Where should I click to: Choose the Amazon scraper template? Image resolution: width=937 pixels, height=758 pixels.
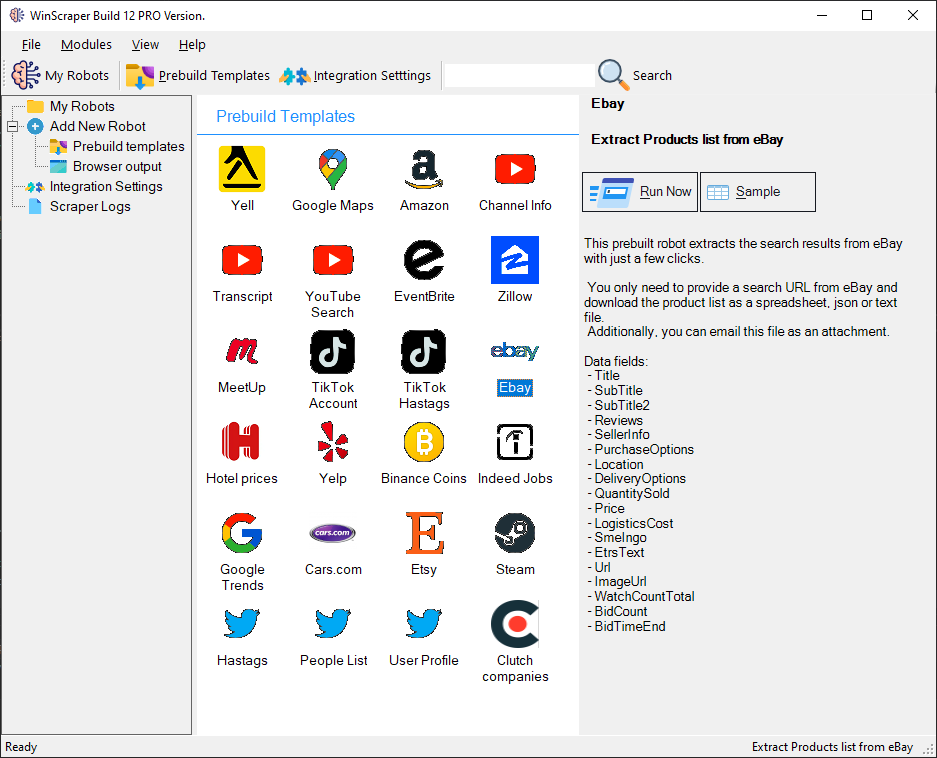click(x=424, y=169)
